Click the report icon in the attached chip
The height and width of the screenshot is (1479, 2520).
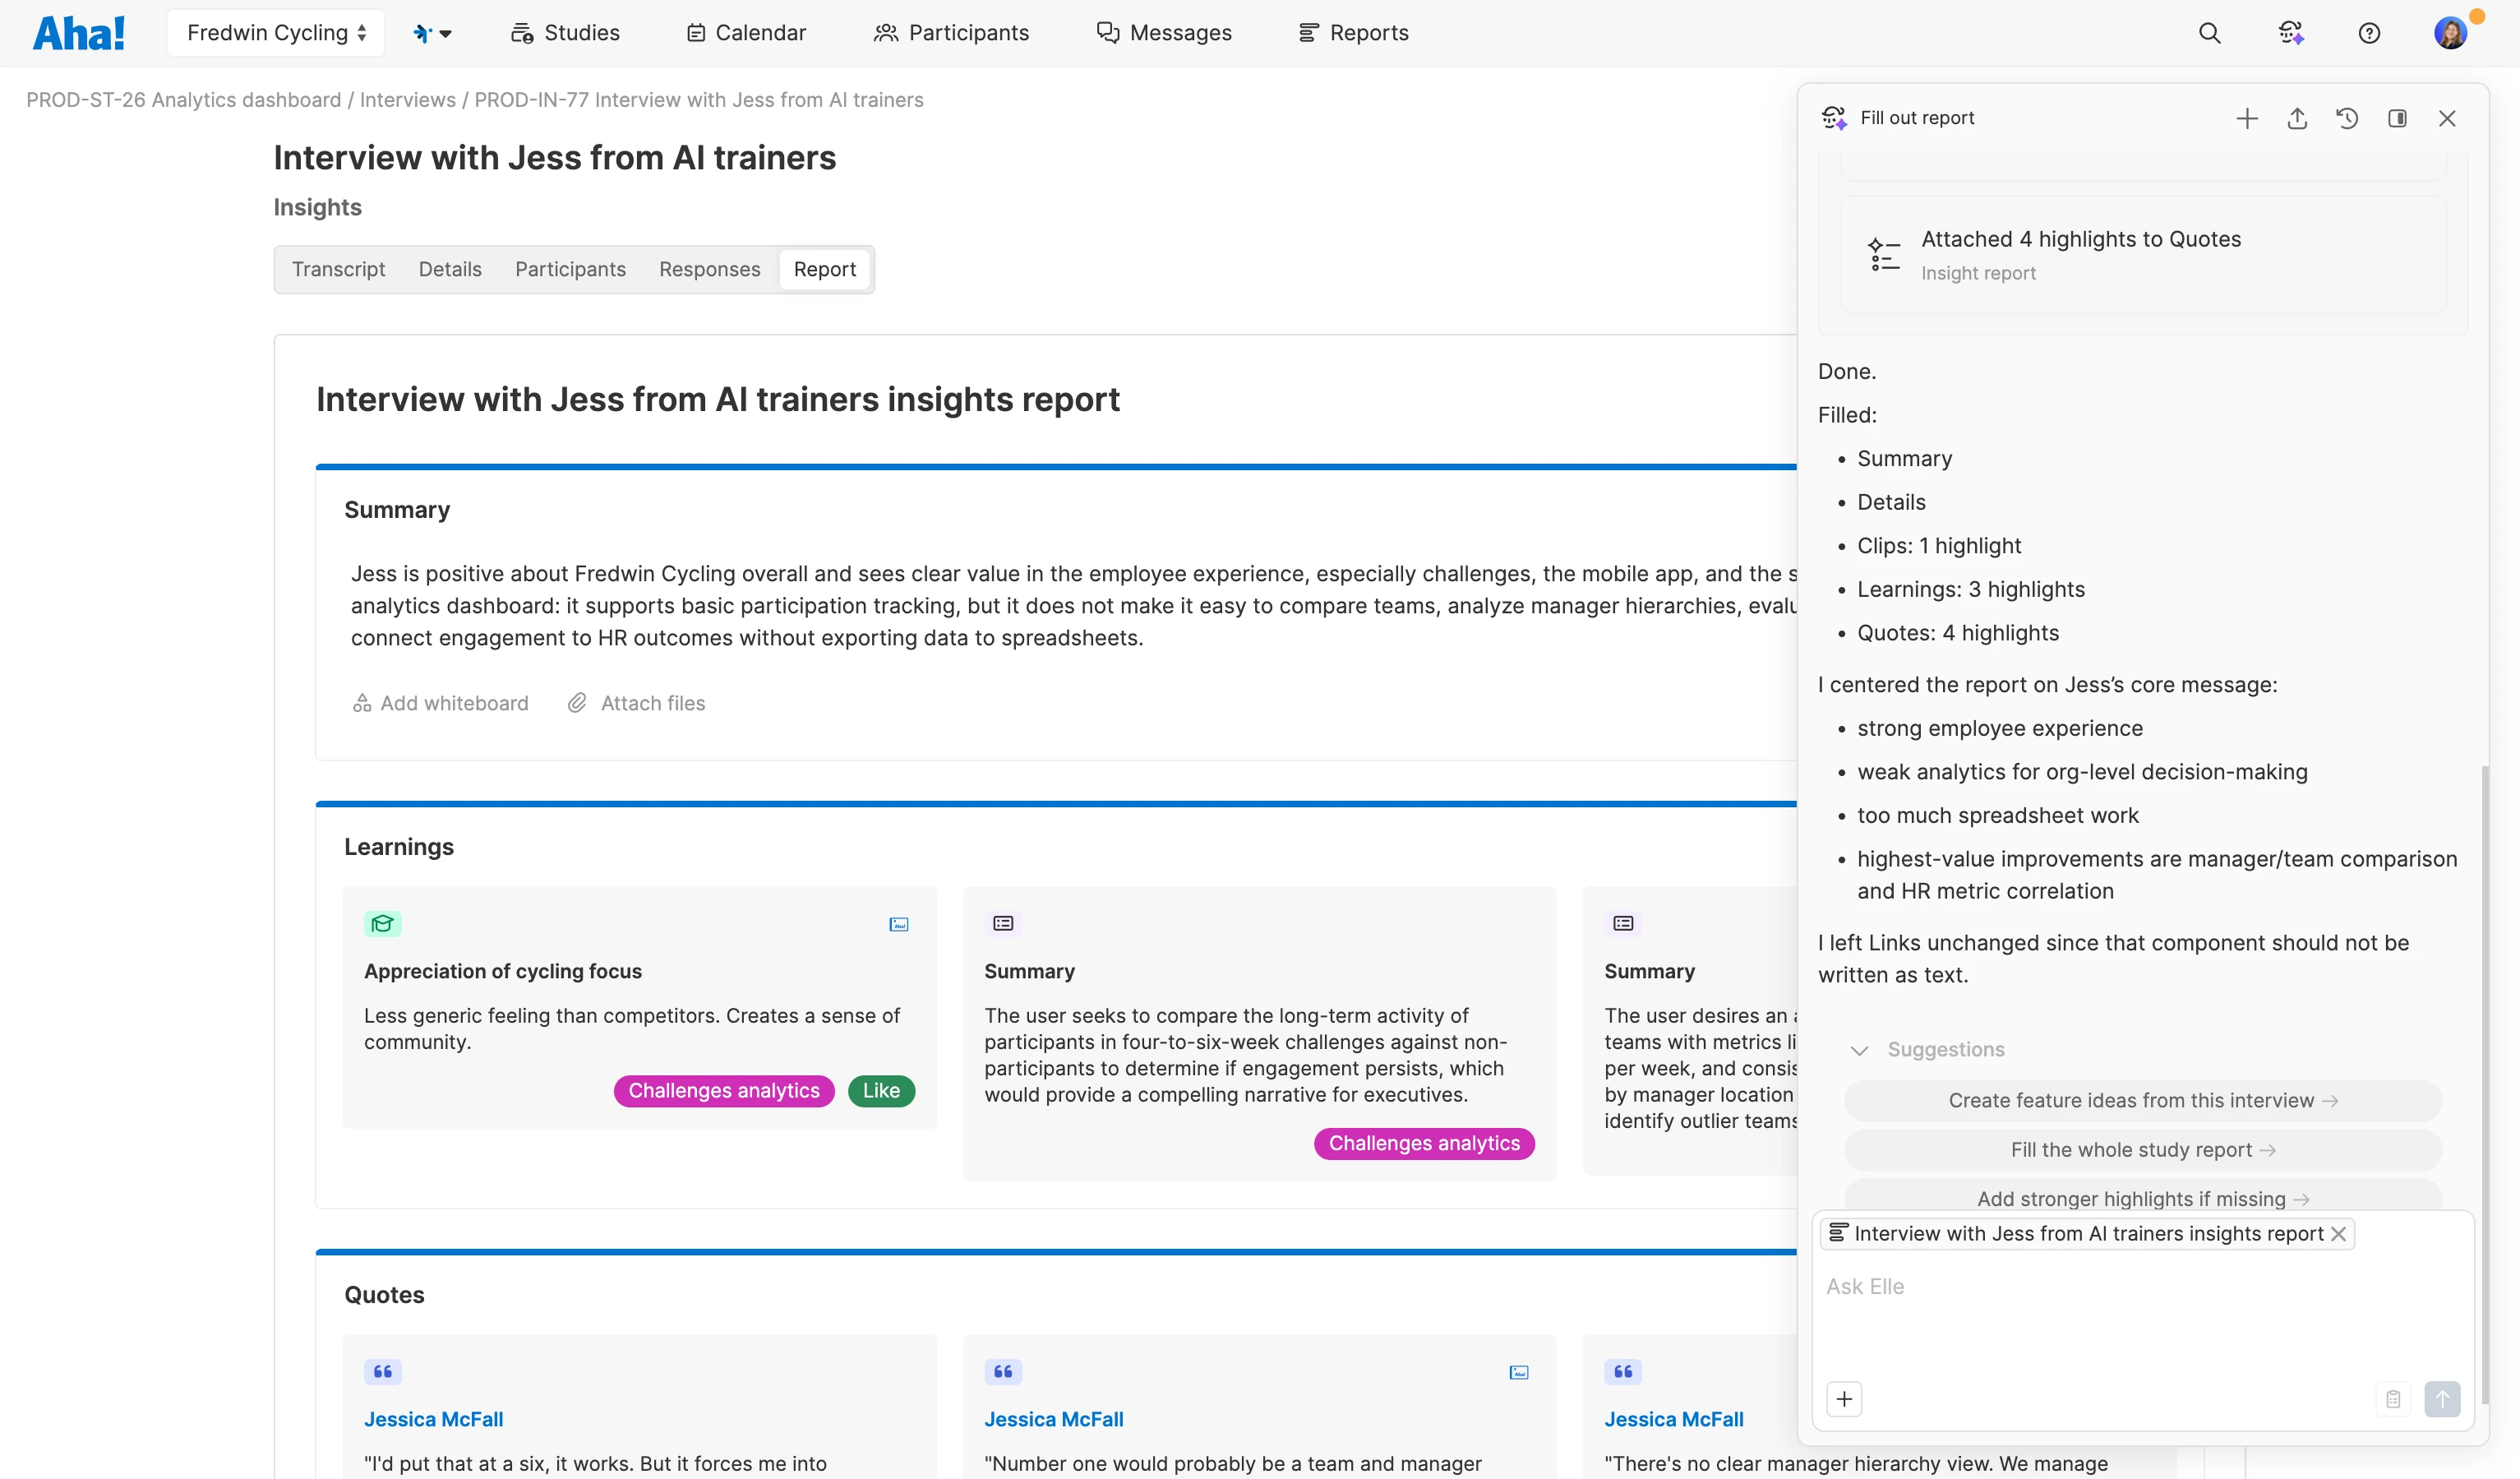(1838, 1233)
